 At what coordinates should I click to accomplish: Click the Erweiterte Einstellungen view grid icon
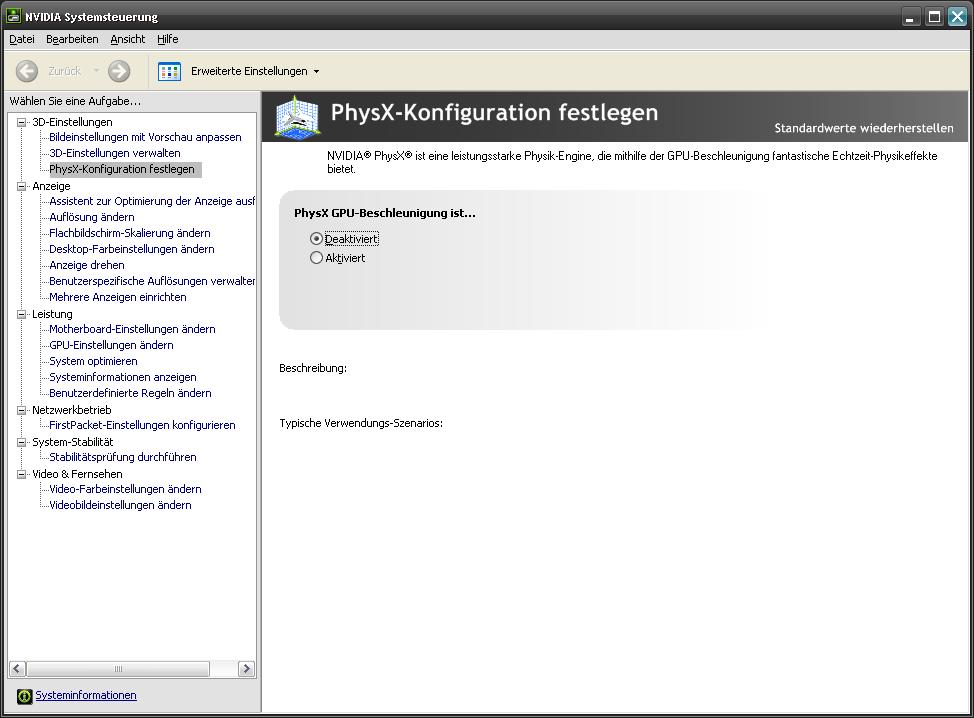pyautogui.click(x=170, y=71)
